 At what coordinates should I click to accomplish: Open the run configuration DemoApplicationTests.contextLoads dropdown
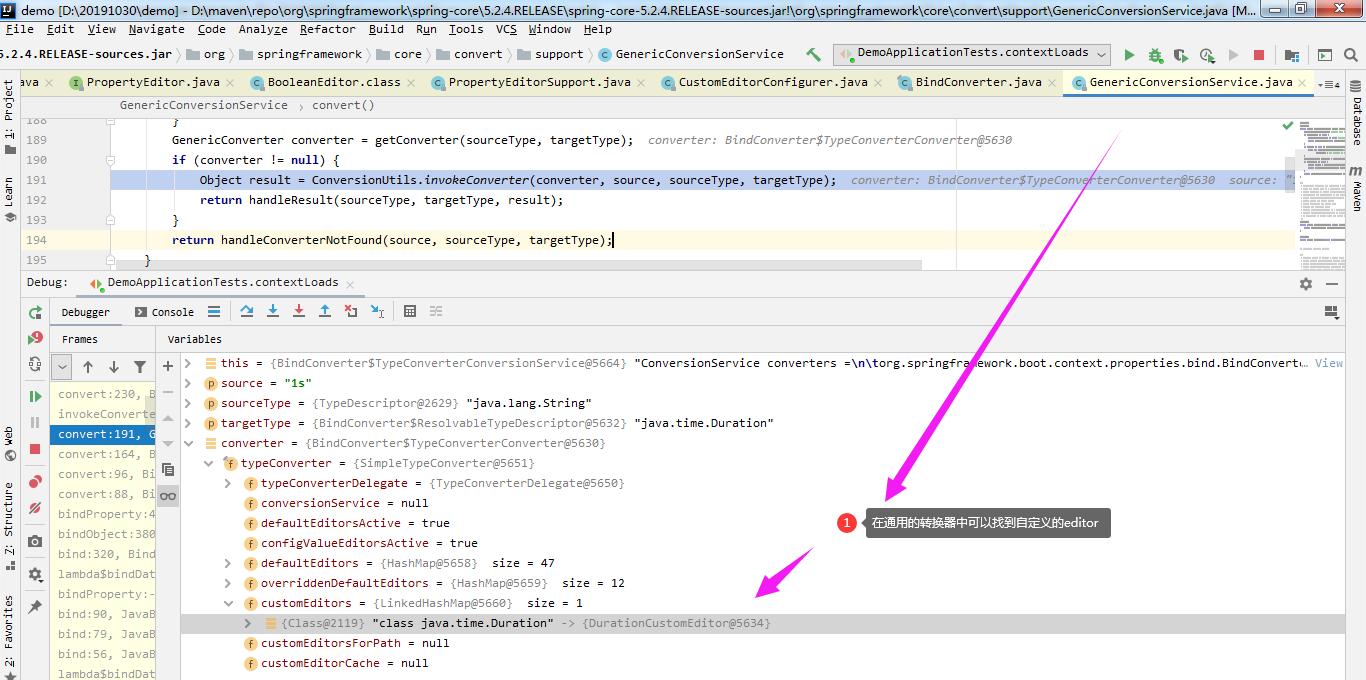coord(973,54)
